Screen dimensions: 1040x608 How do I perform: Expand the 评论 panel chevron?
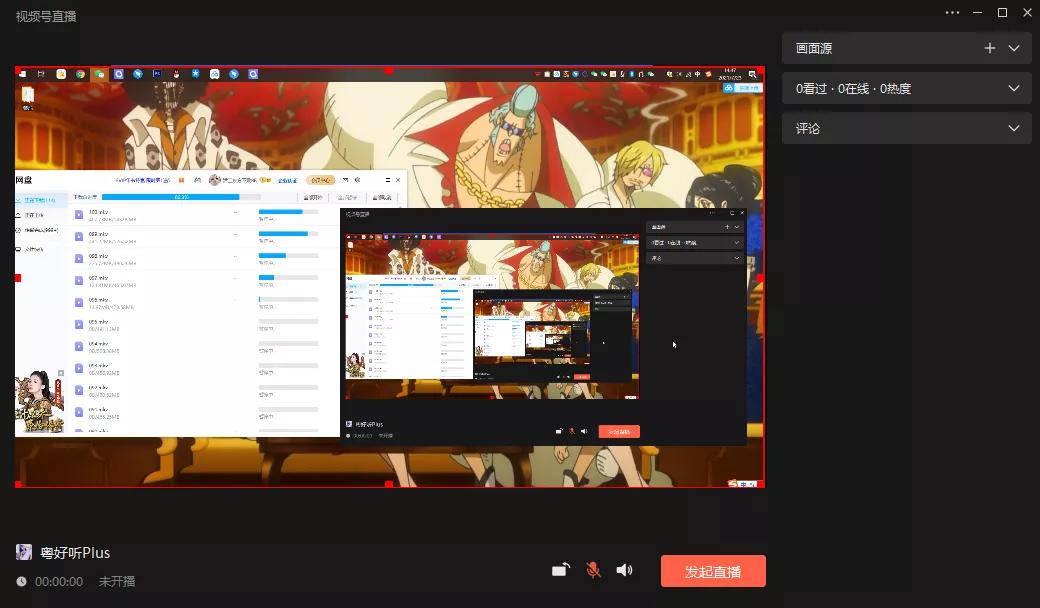1014,128
